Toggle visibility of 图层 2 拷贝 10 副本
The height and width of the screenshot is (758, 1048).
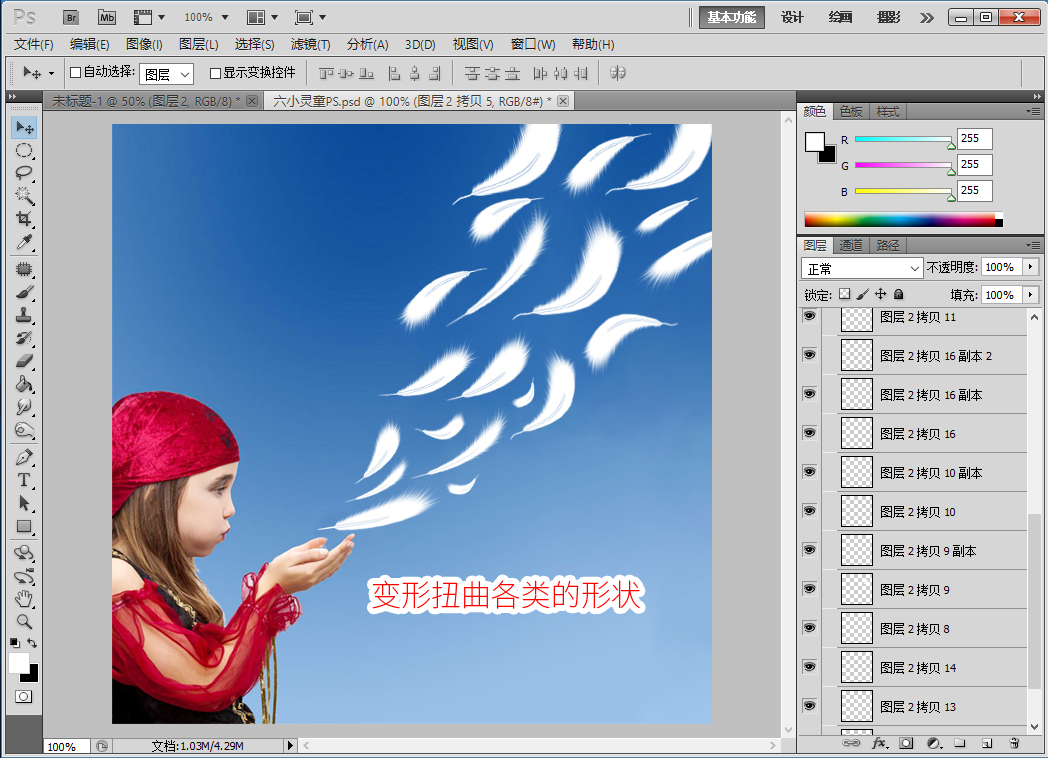(x=810, y=471)
